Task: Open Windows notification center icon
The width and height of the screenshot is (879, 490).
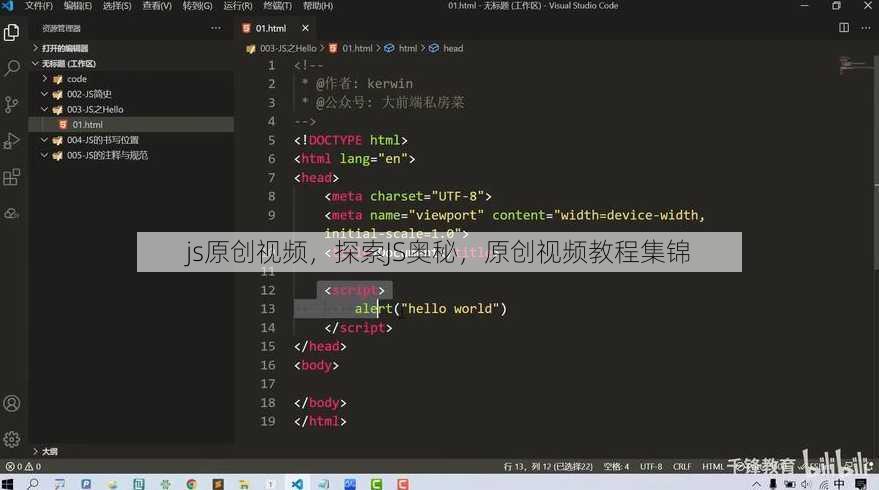Action: click(861, 484)
